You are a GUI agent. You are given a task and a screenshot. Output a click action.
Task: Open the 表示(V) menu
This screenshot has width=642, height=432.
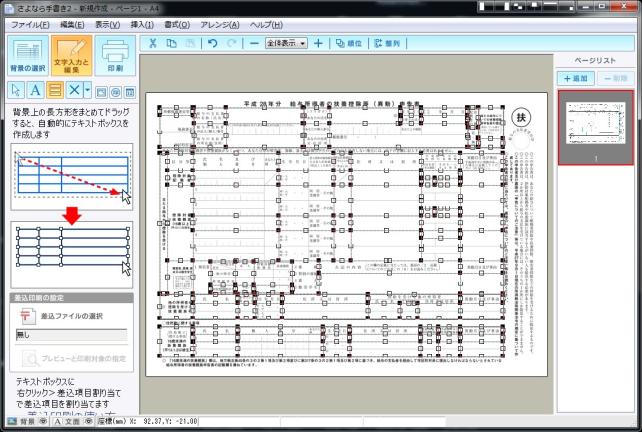(x=108, y=25)
